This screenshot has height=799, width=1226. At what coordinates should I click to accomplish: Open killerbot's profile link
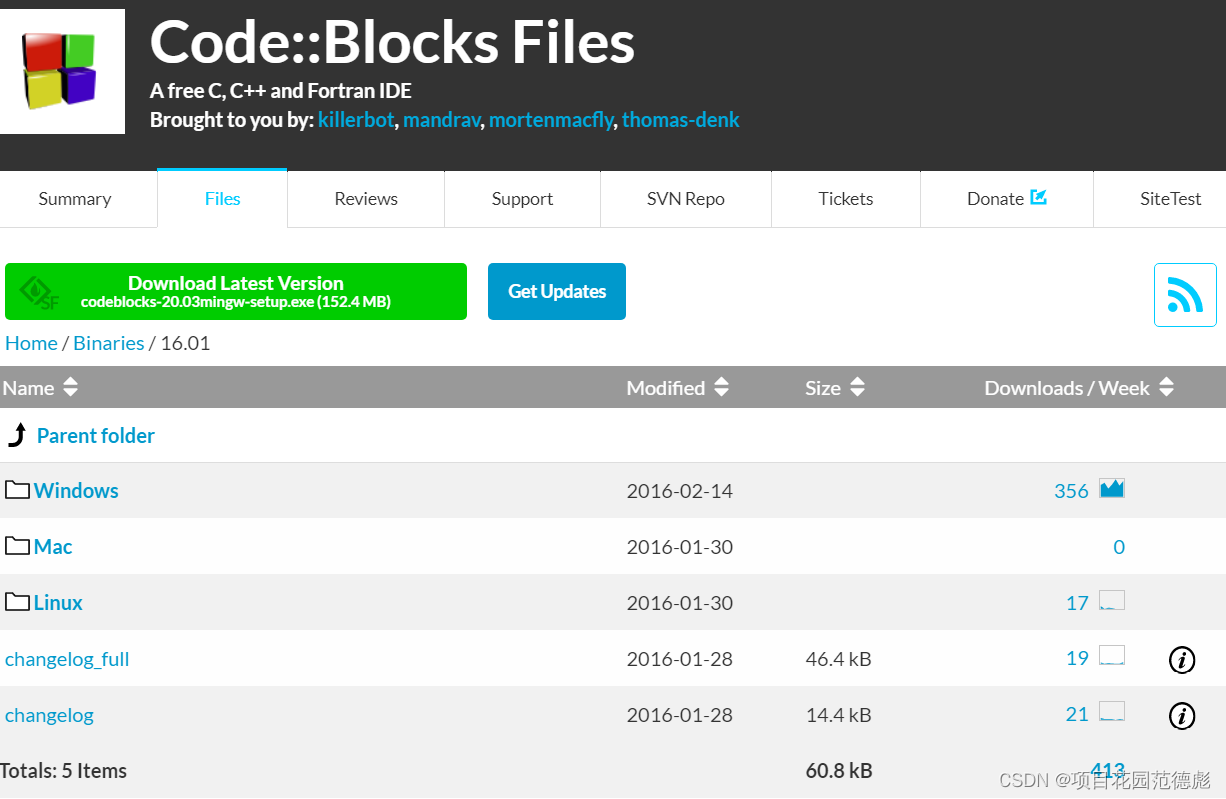click(356, 120)
